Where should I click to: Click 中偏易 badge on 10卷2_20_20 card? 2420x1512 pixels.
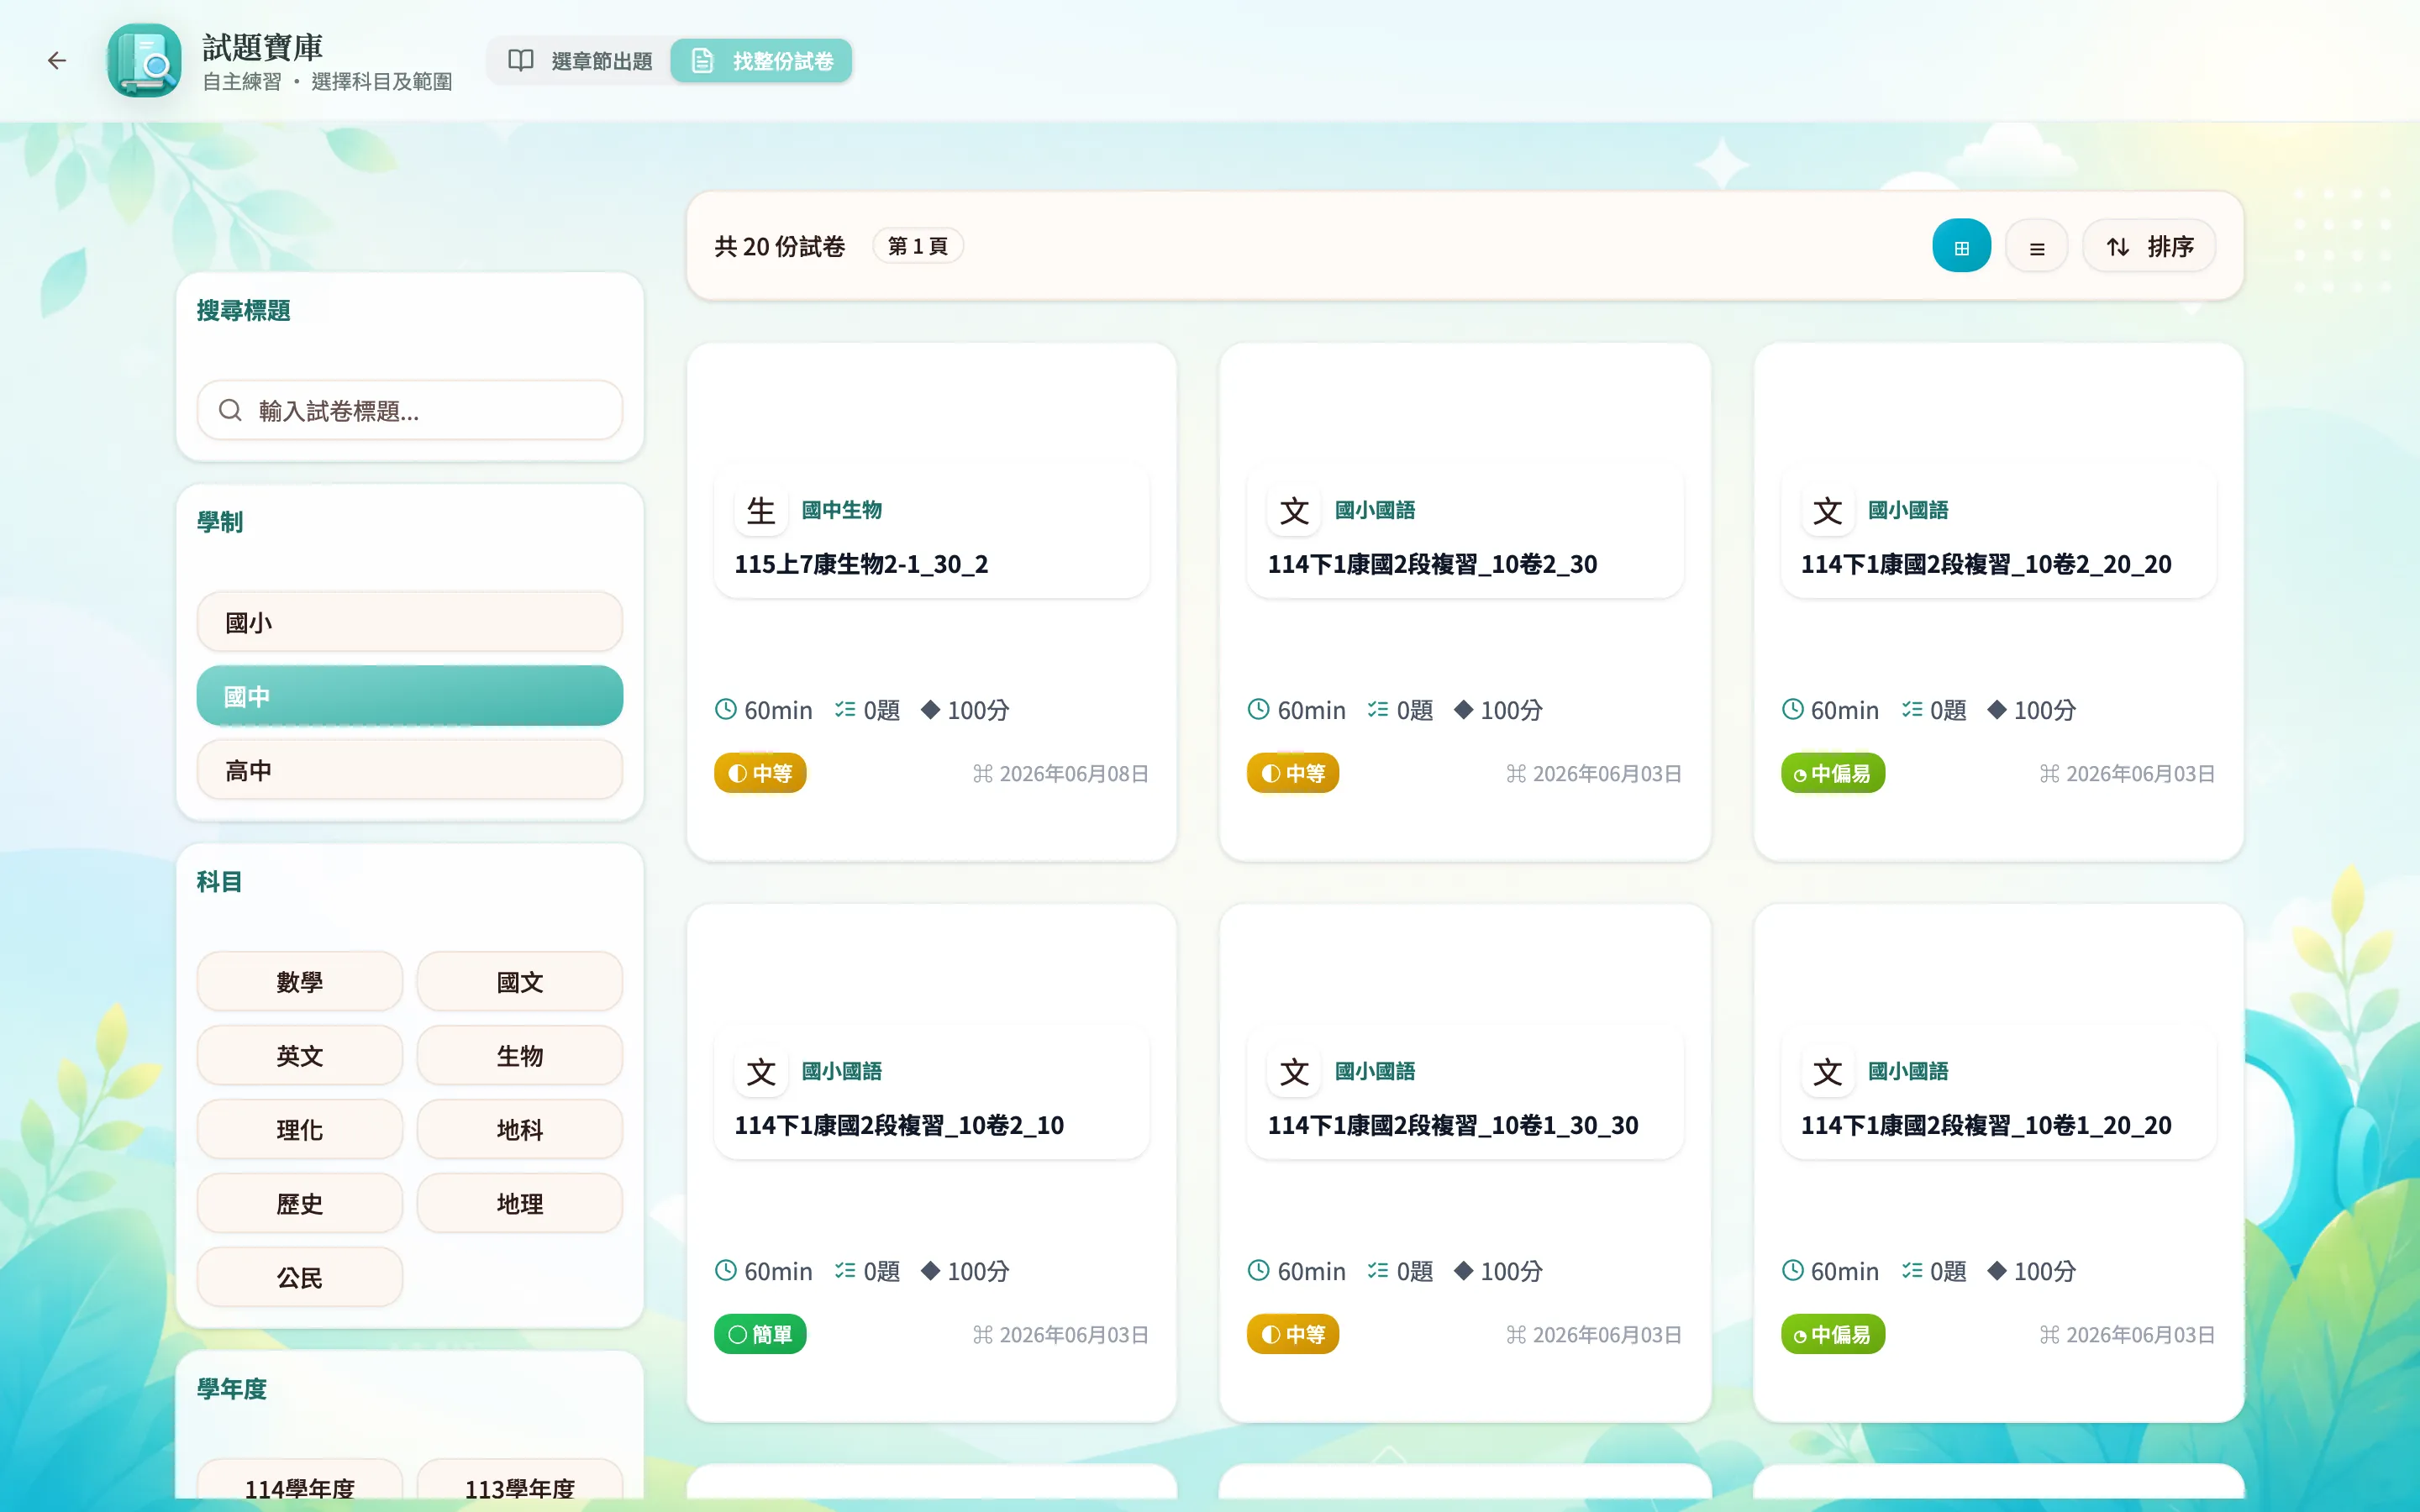pyautogui.click(x=1833, y=773)
